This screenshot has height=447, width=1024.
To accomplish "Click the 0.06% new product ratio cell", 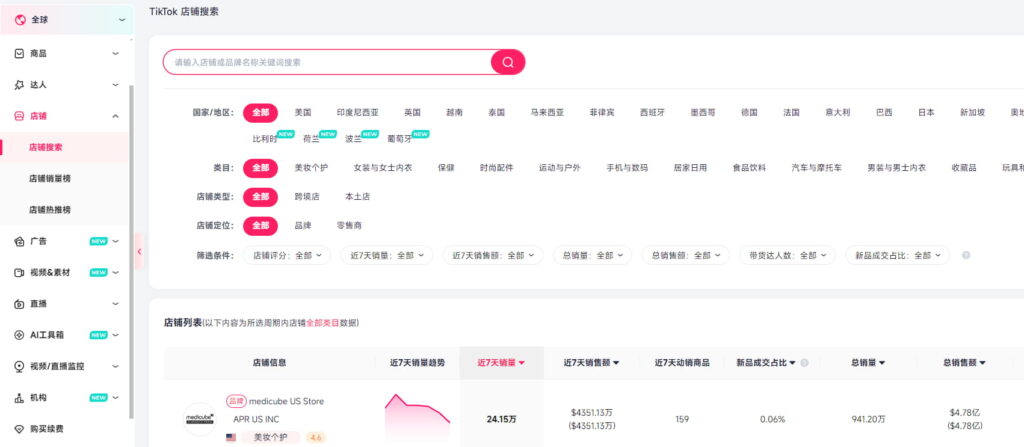I will pyautogui.click(x=772, y=420).
